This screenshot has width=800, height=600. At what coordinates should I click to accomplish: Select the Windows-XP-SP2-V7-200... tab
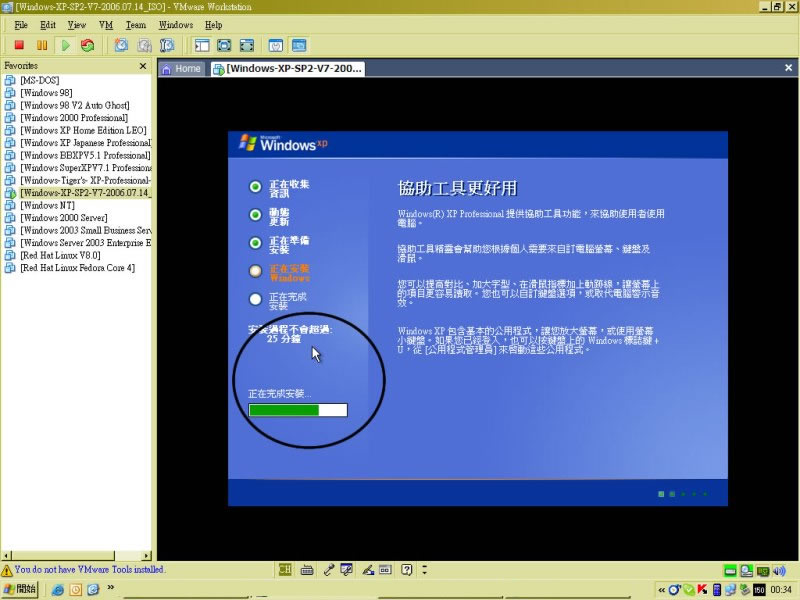point(288,69)
